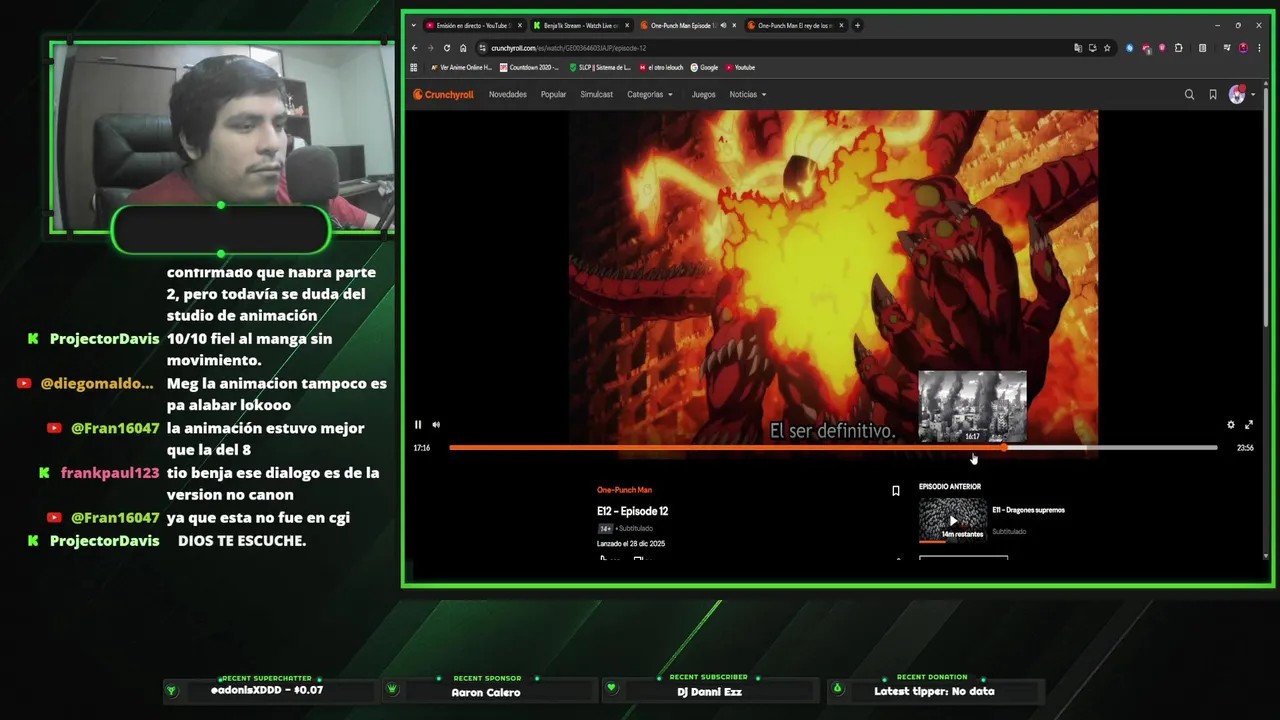Play previous episode E11 thumbnail
The width and height of the screenshot is (1280, 720).
click(x=952, y=521)
